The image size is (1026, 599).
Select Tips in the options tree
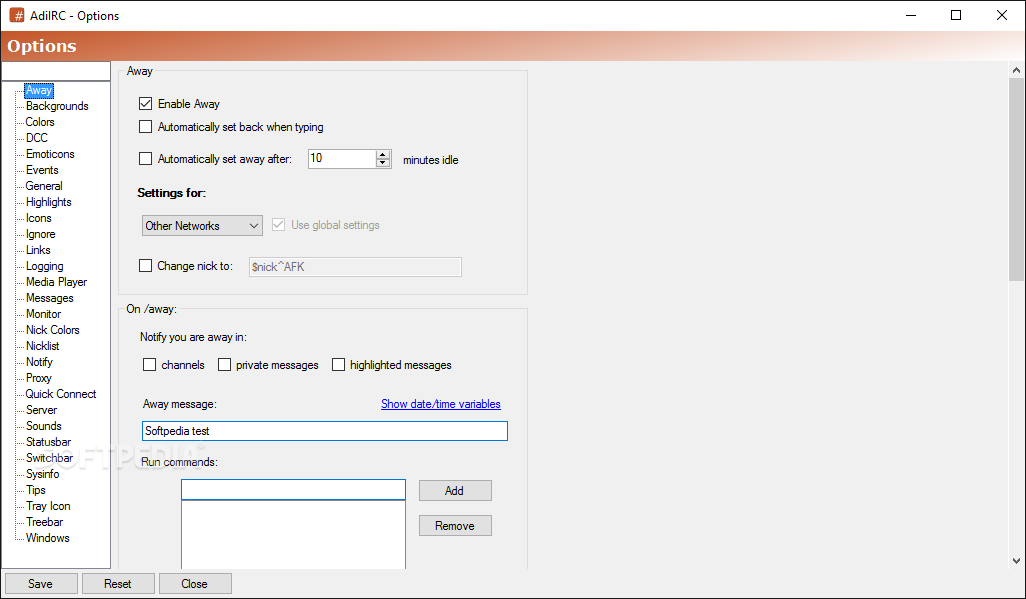[x=35, y=490]
